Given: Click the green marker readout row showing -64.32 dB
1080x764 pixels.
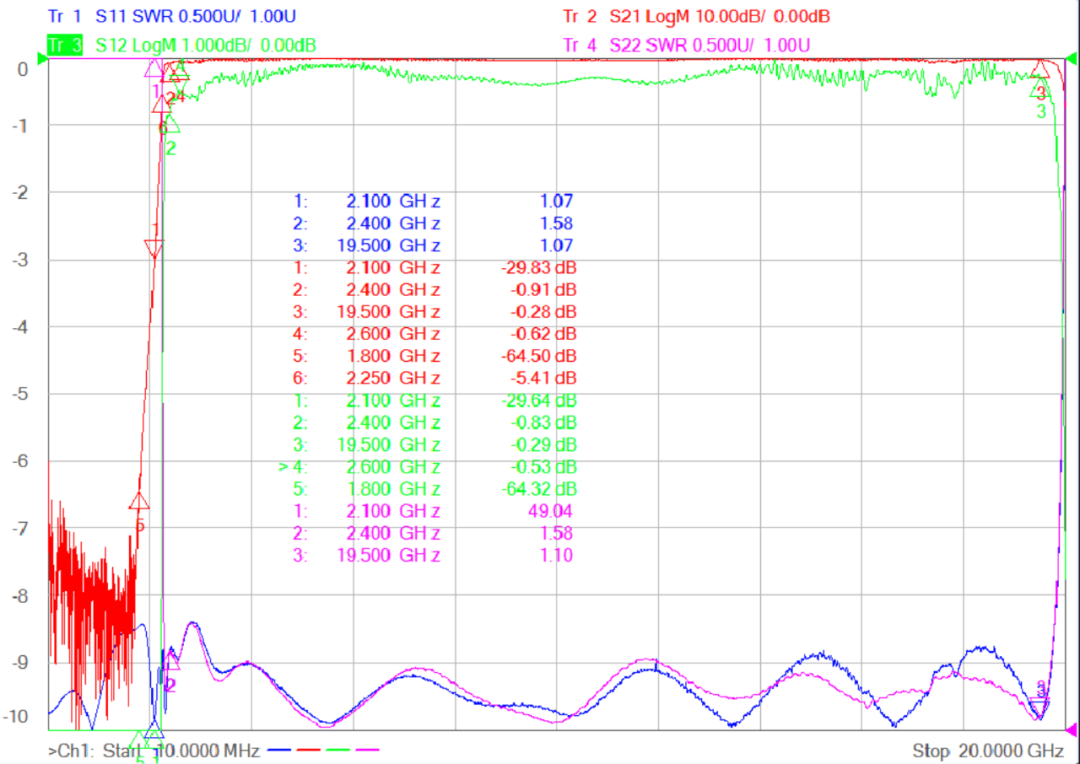Looking at the screenshot, I should (435, 488).
